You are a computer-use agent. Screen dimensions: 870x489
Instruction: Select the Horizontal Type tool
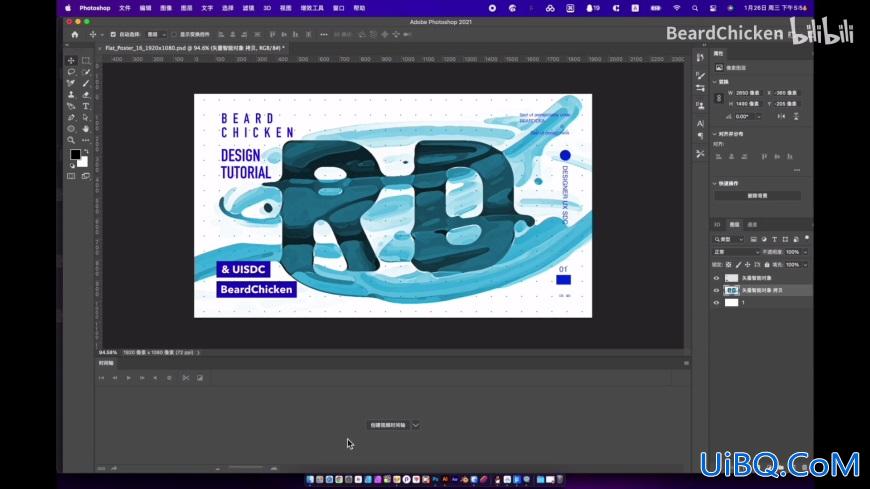(85, 106)
